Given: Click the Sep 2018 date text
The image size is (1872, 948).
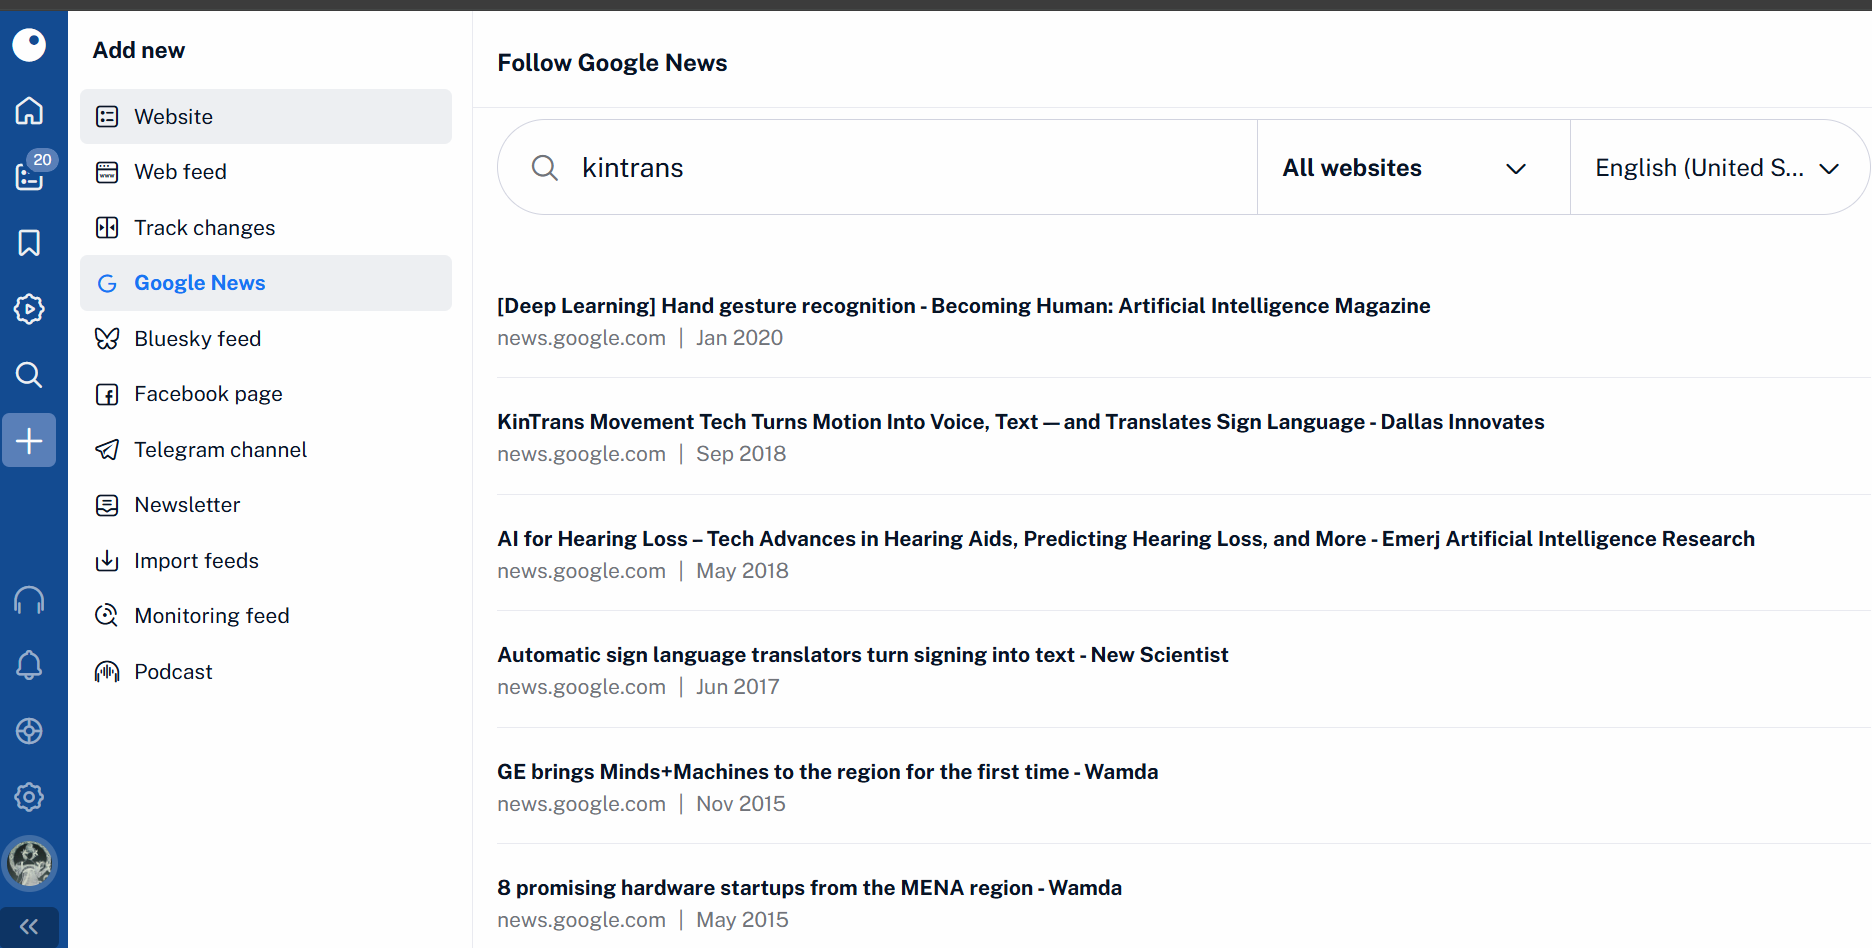Looking at the screenshot, I should (x=741, y=454).
